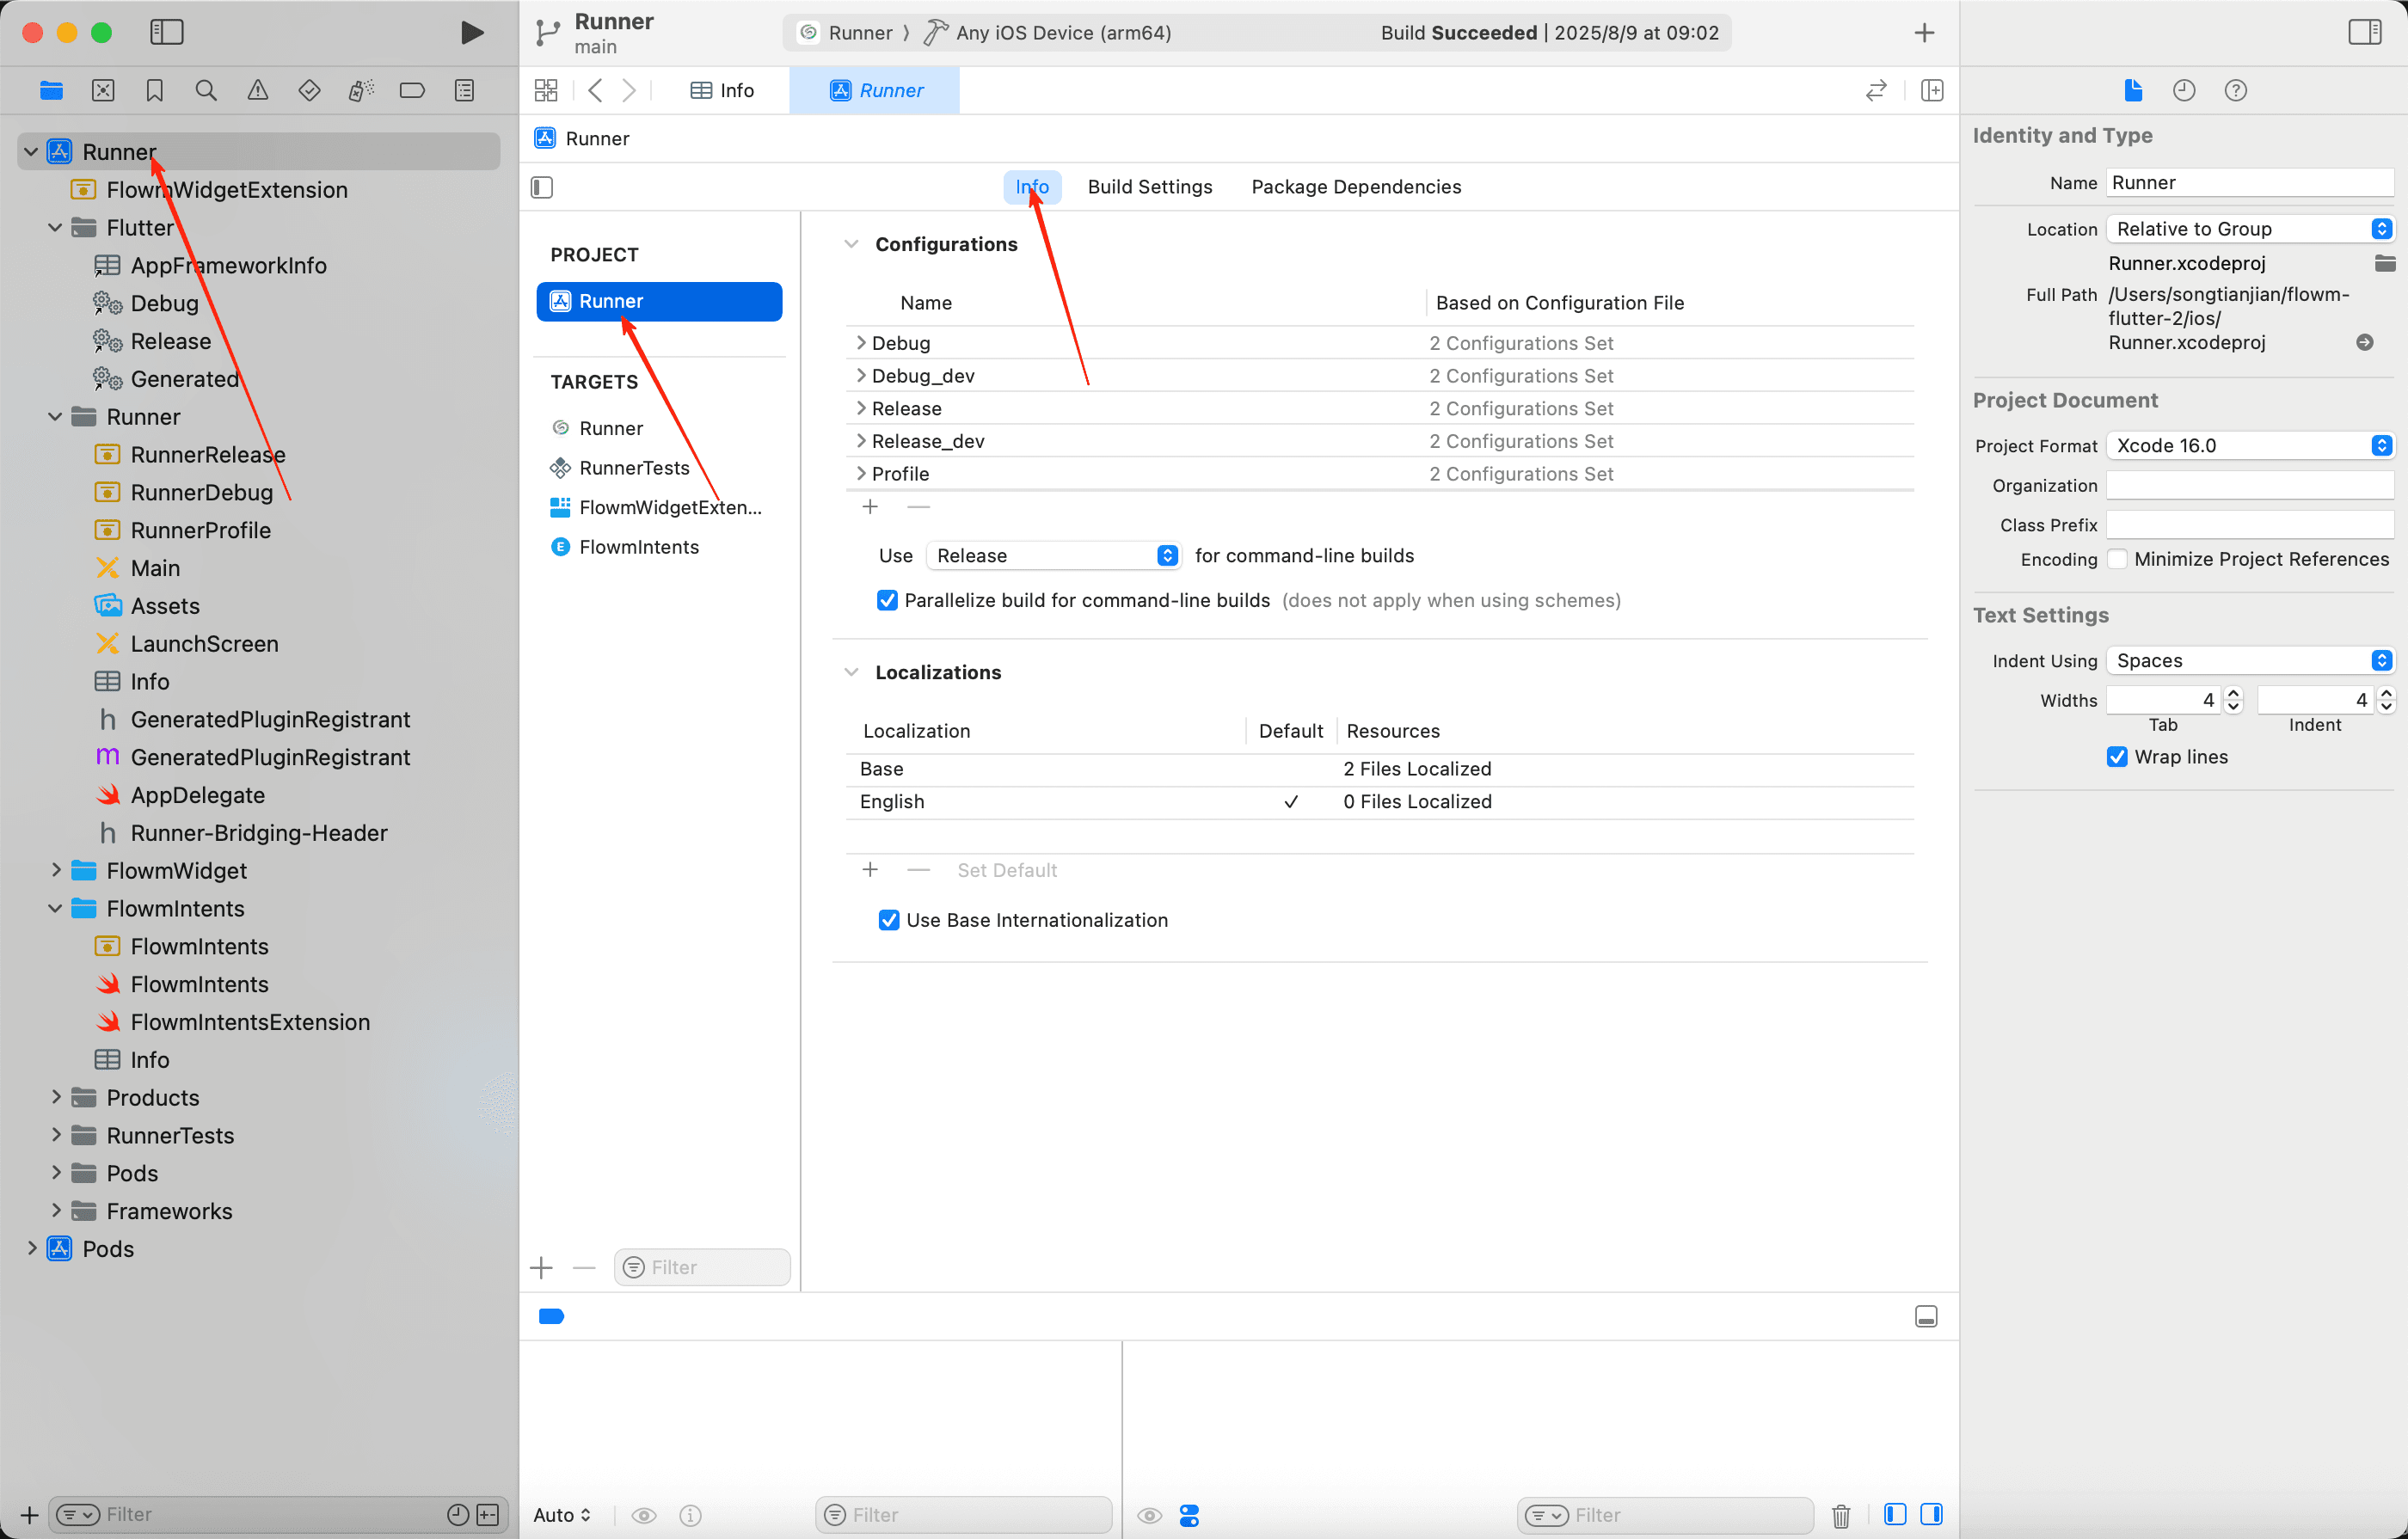Increase Tab width stepper
2408x1539 pixels.
(x=2234, y=693)
